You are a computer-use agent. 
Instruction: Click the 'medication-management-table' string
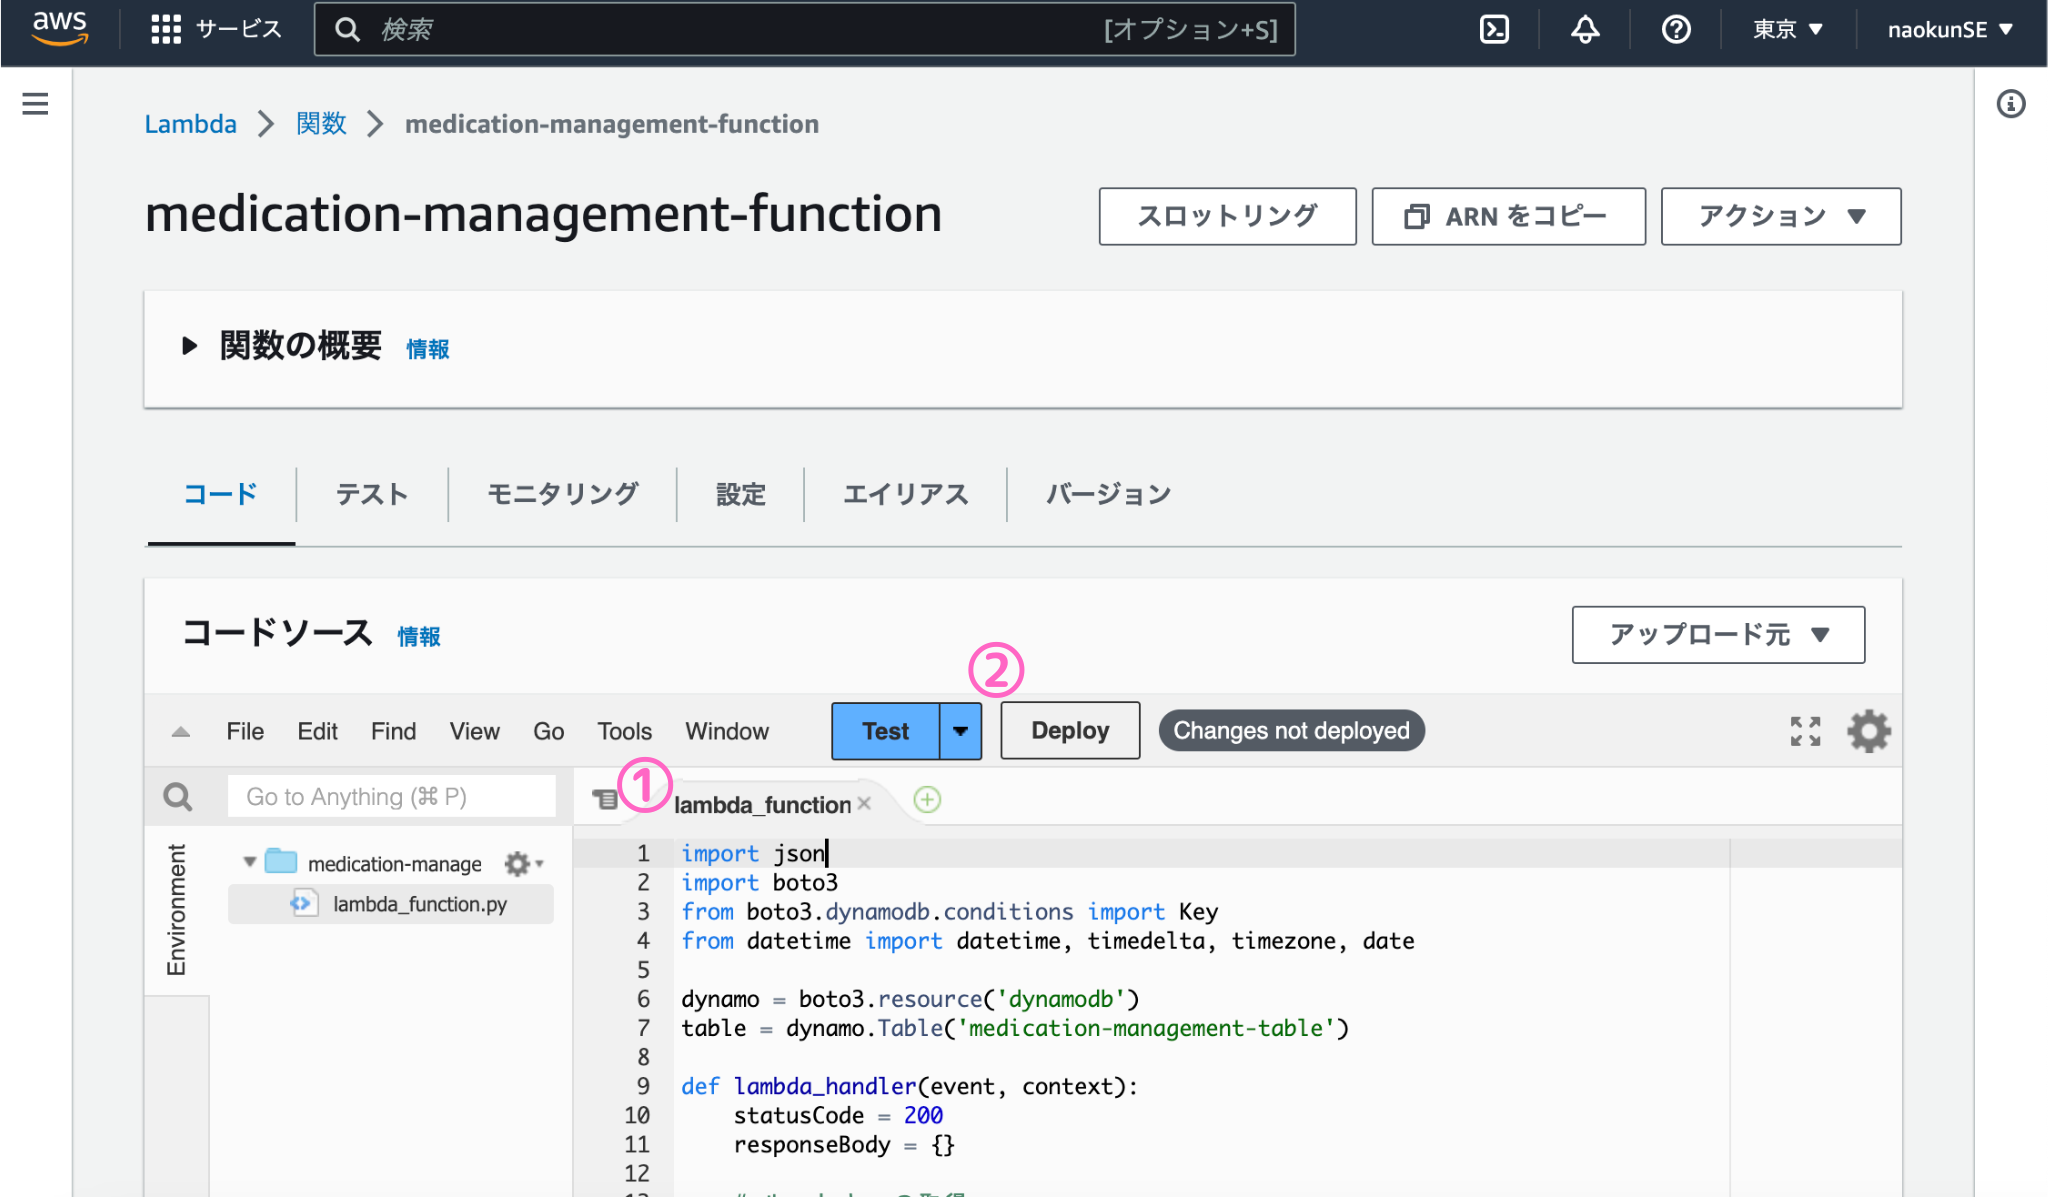click(x=1145, y=1028)
